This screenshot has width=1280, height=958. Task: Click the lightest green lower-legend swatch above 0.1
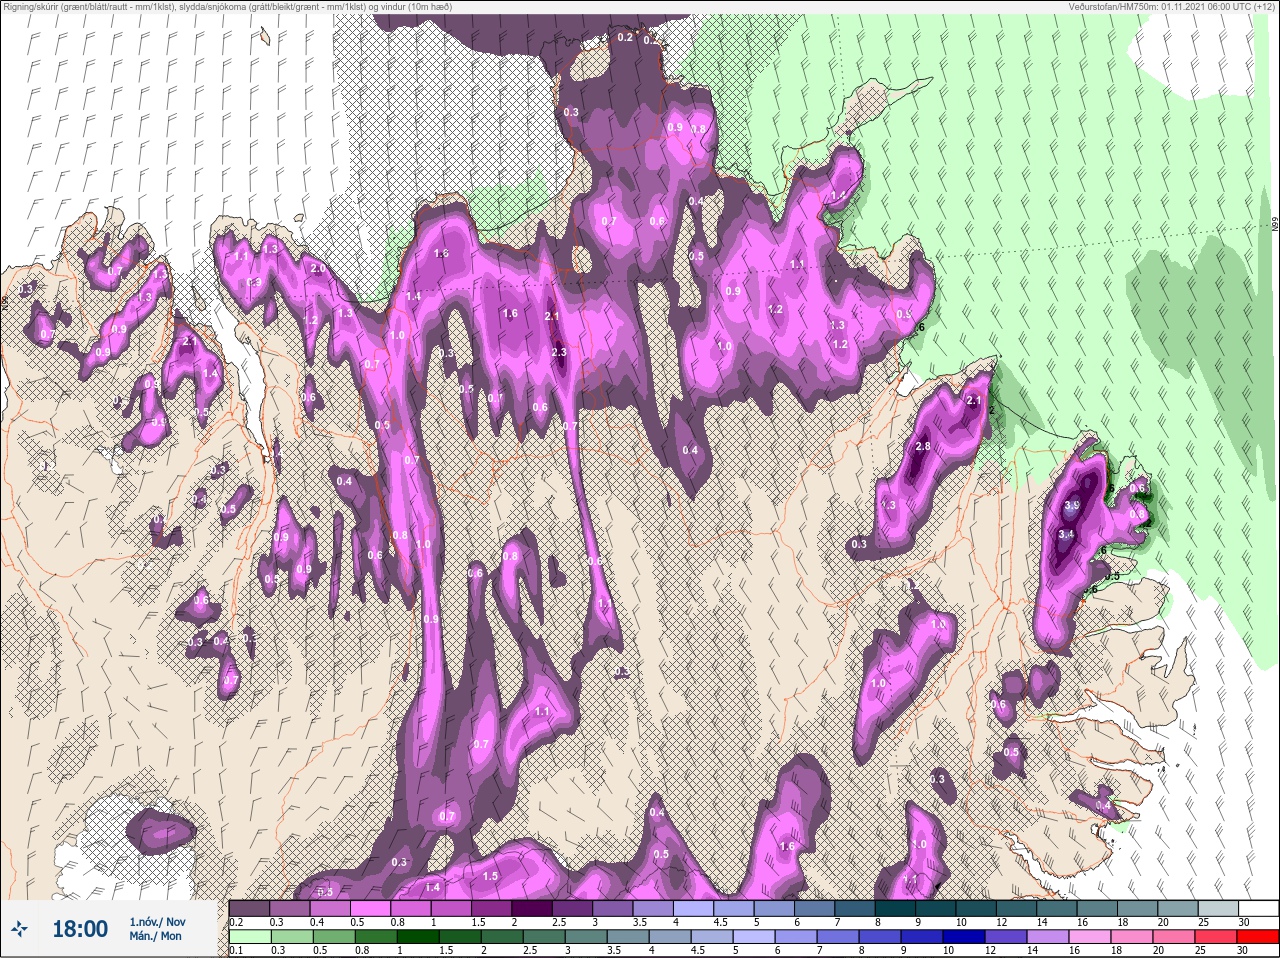(248, 937)
